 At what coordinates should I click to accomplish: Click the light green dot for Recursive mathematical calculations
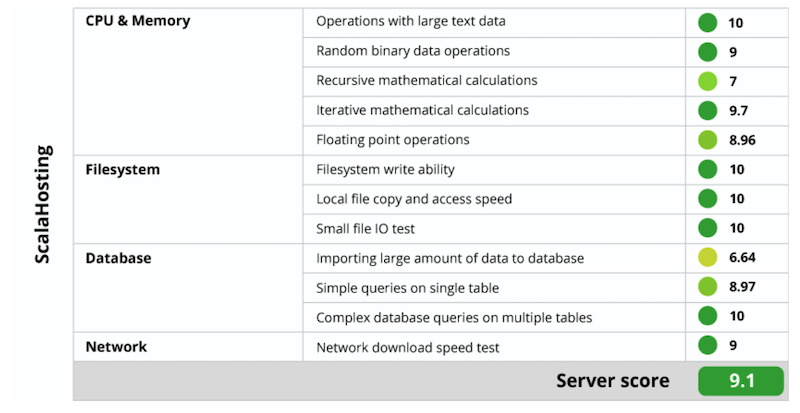tap(708, 81)
